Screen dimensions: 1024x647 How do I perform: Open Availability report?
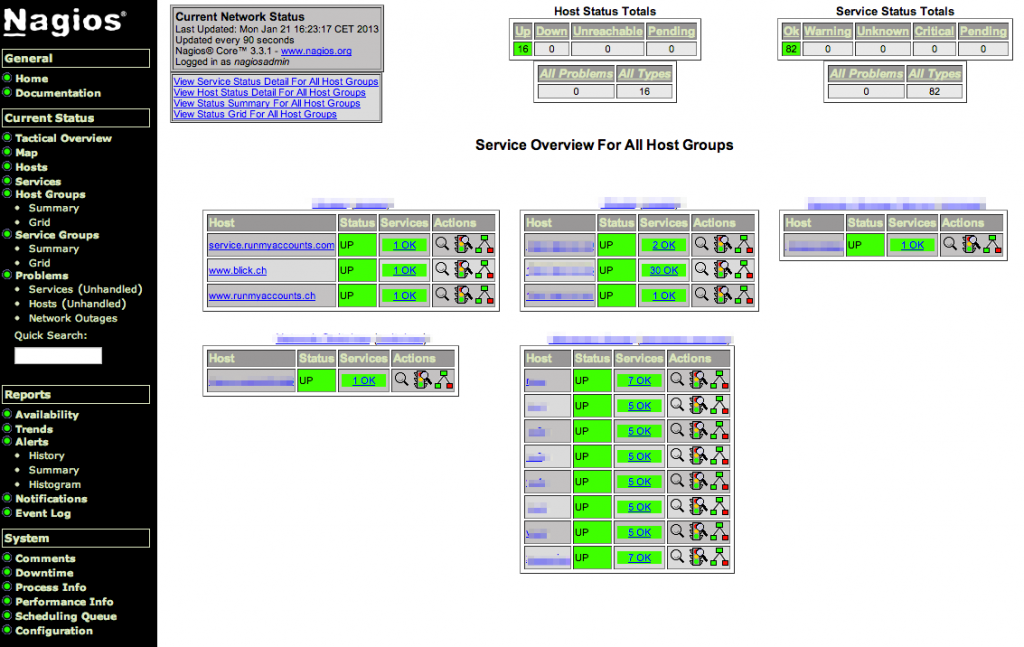[47, 415]
